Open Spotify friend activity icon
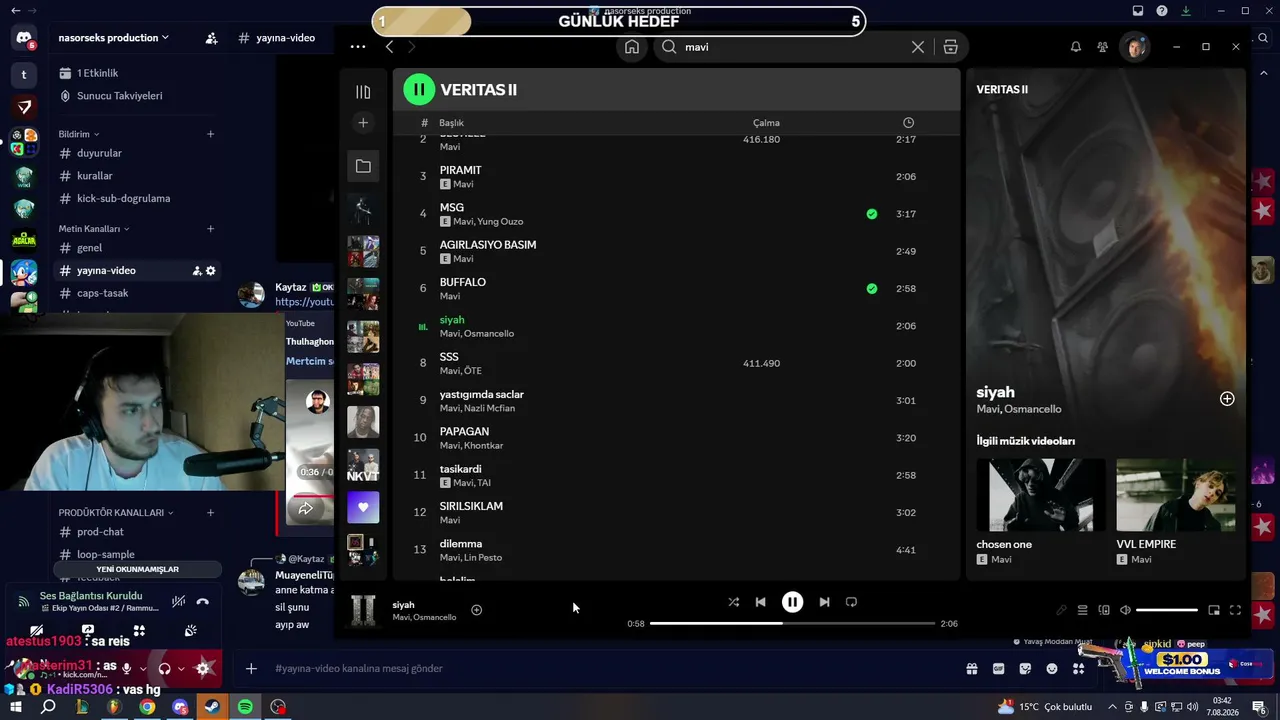 point(1102,47)
